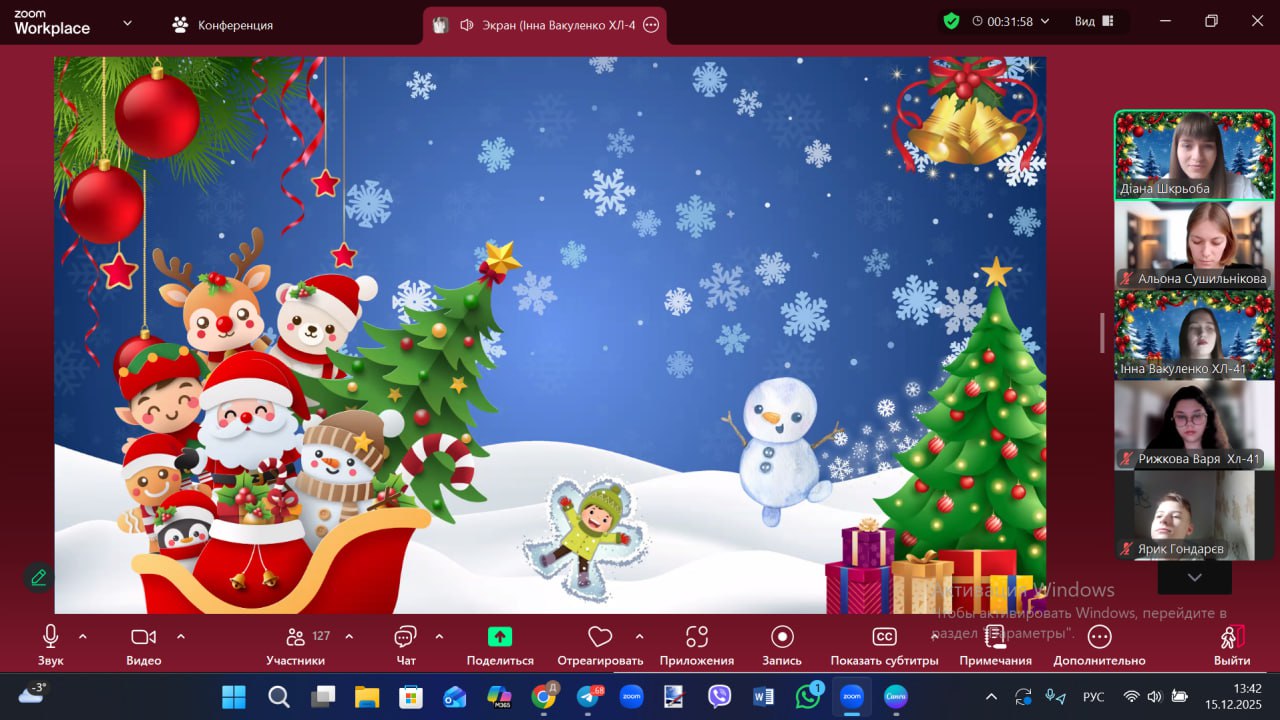Viewport: 1280px width, 720px height.
Task: Toggle the microphone with Звук button
Action: 50,637
